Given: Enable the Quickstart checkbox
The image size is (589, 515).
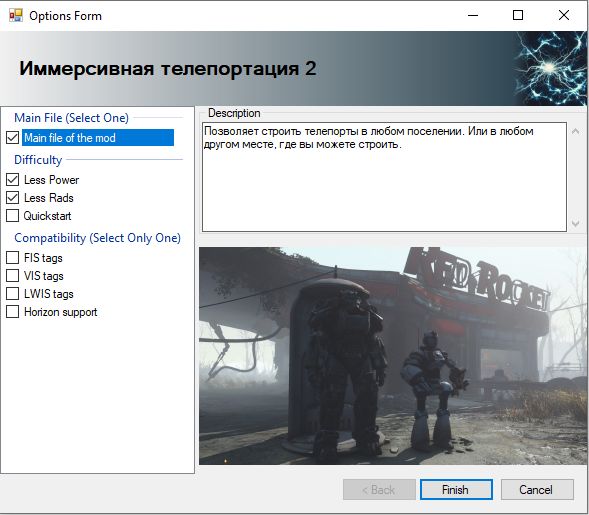Looking at the screenshot, I should 12,216.
